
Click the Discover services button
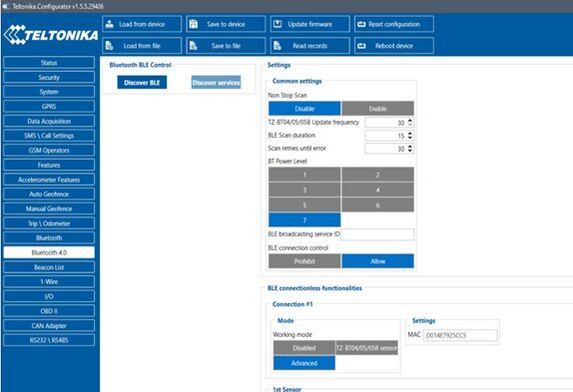[x=216, y=83]
